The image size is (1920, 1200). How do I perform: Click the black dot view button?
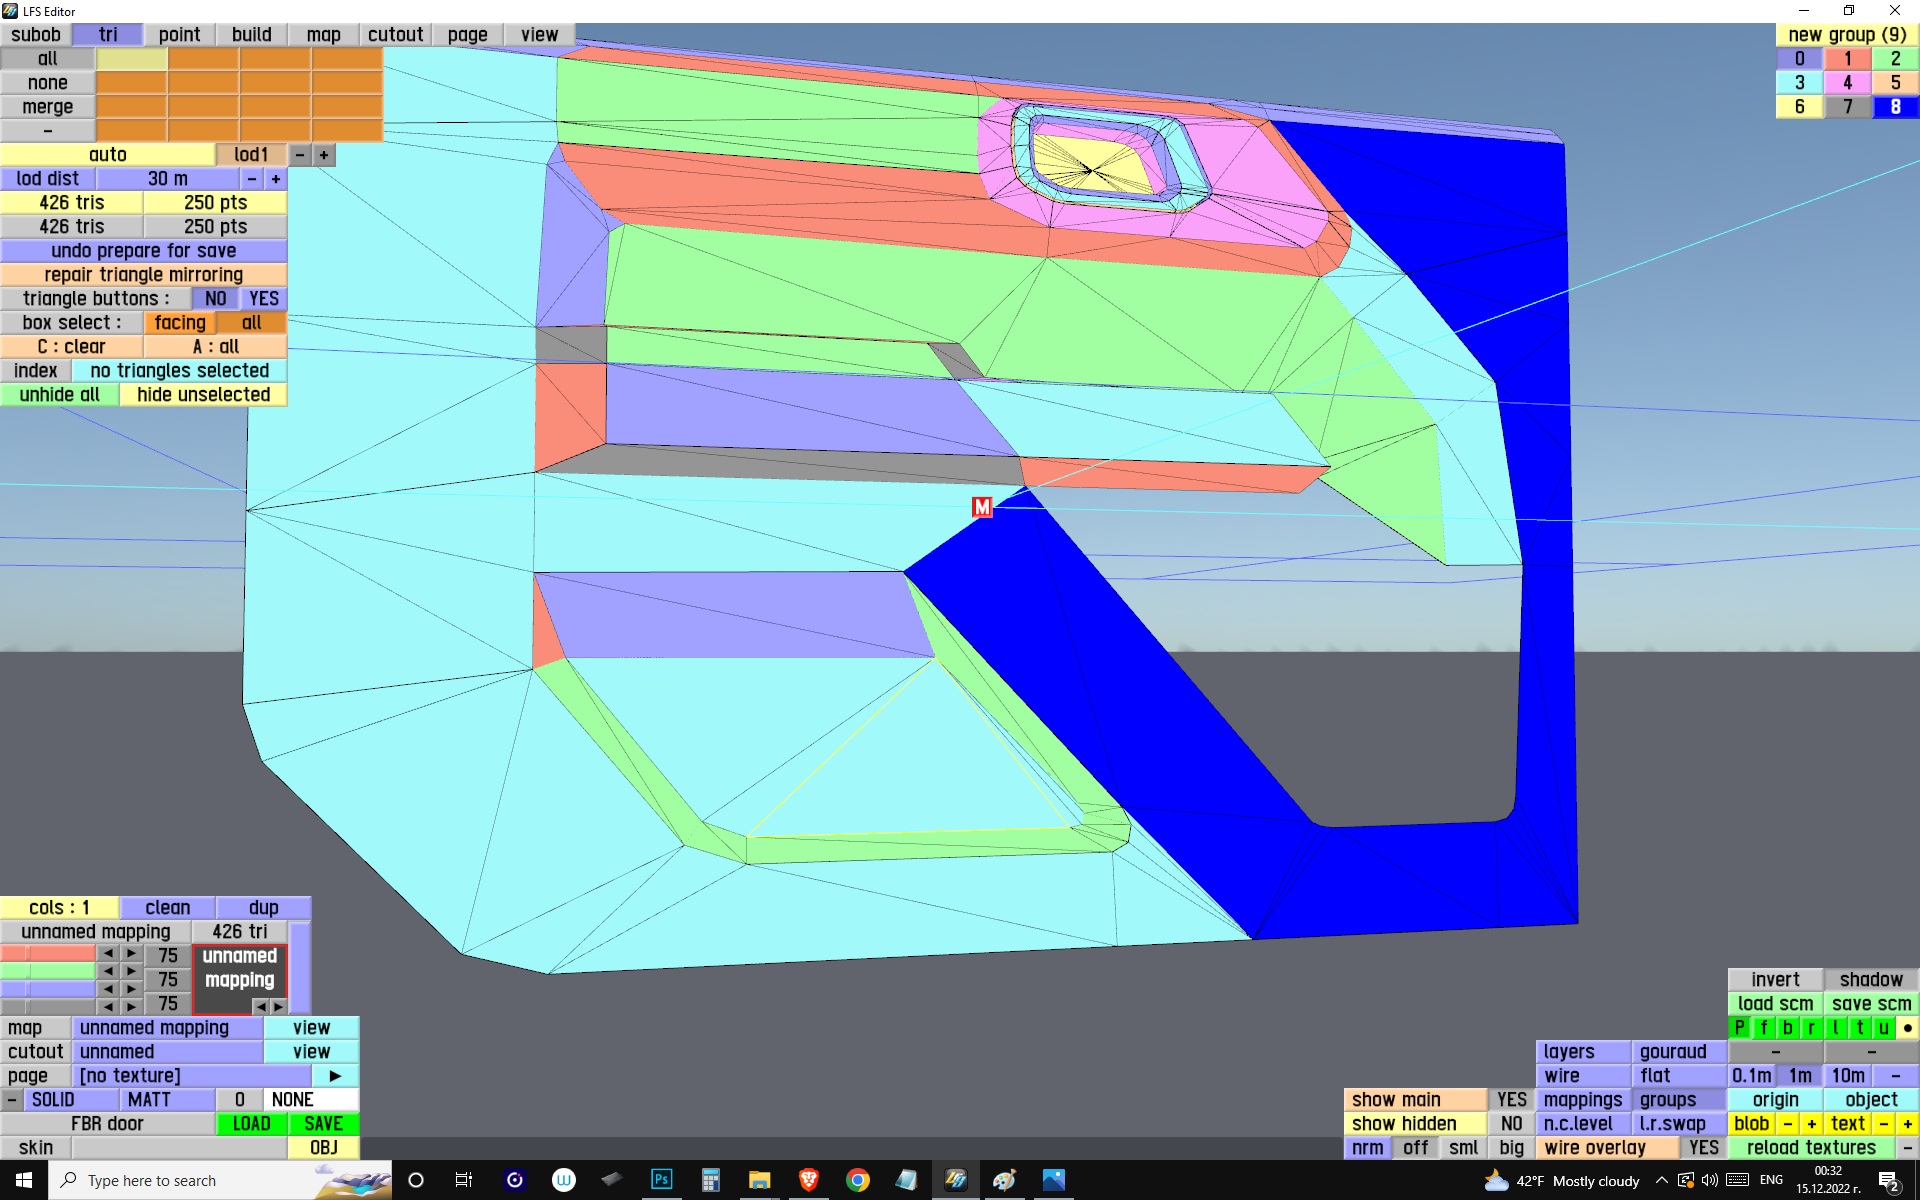coord(1907,1027)
